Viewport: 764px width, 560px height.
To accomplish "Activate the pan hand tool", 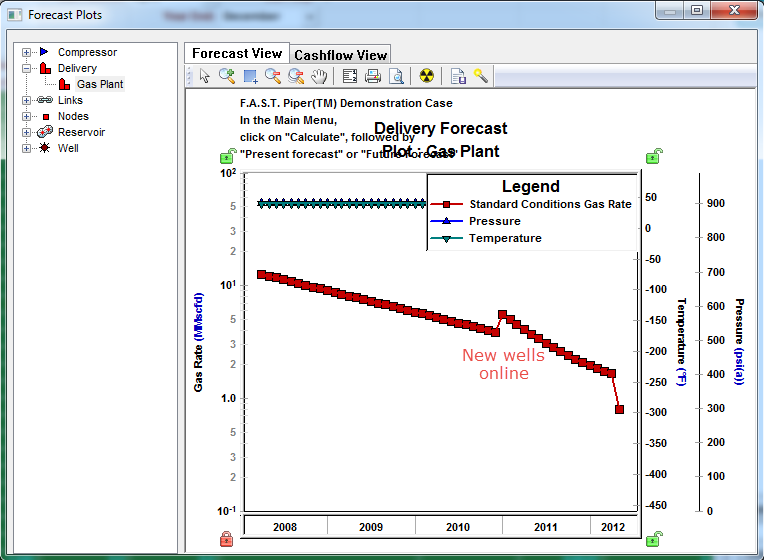I will click(319, 75).
